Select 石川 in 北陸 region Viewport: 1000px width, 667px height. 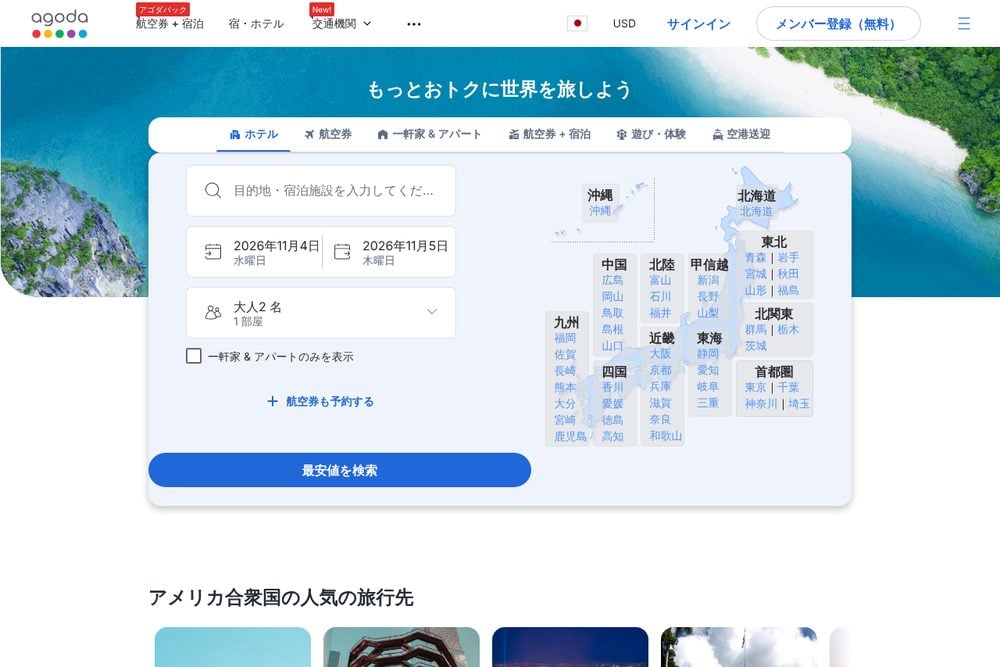660,297
